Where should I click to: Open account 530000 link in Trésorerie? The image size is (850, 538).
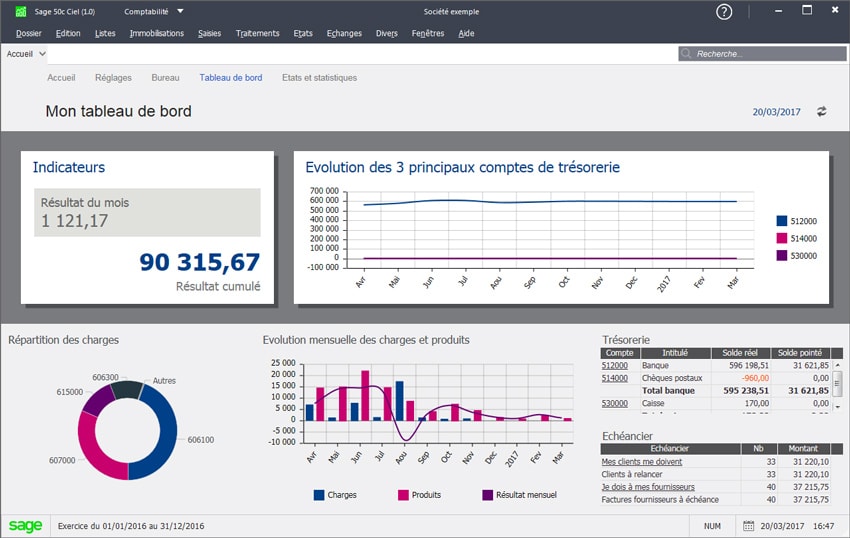615,404
